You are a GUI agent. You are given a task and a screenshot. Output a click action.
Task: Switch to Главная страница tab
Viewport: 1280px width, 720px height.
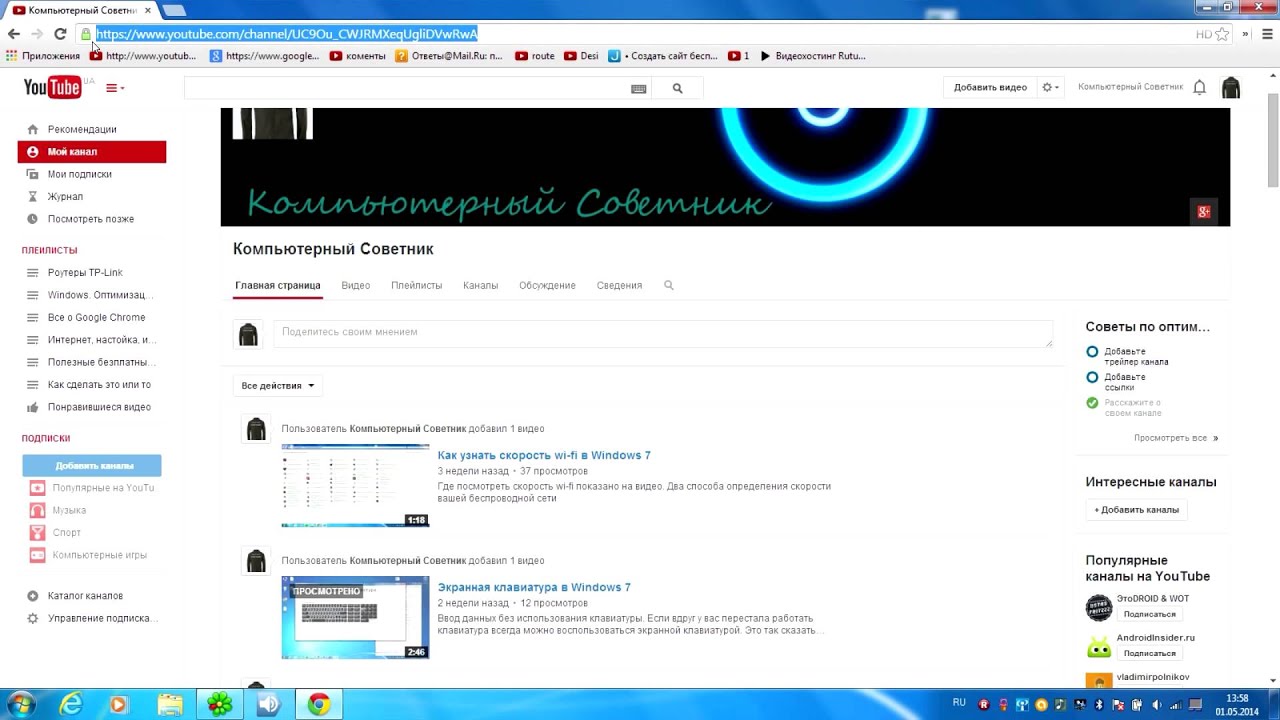pyautogui.click(x=277, y=285)
